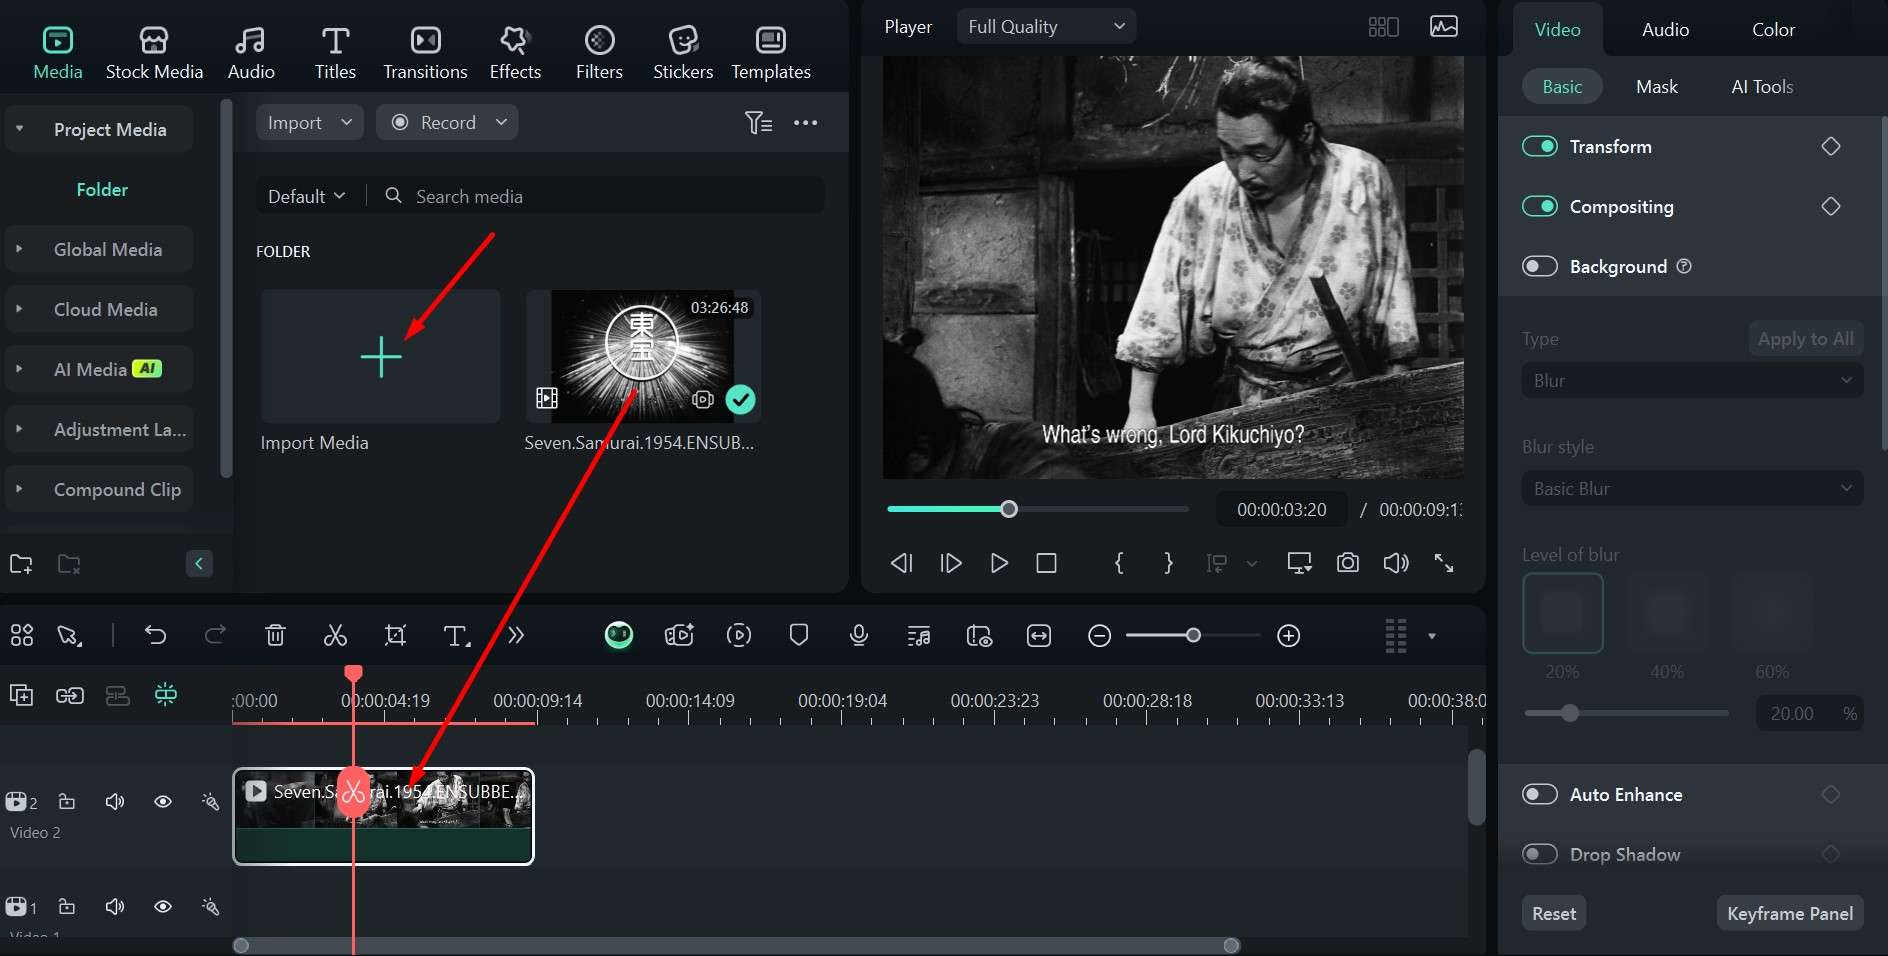Viewport: 1888px width, 956px height.
Task: Enable the Drop Shadow switch
Action: click(x=1540, y=855)
